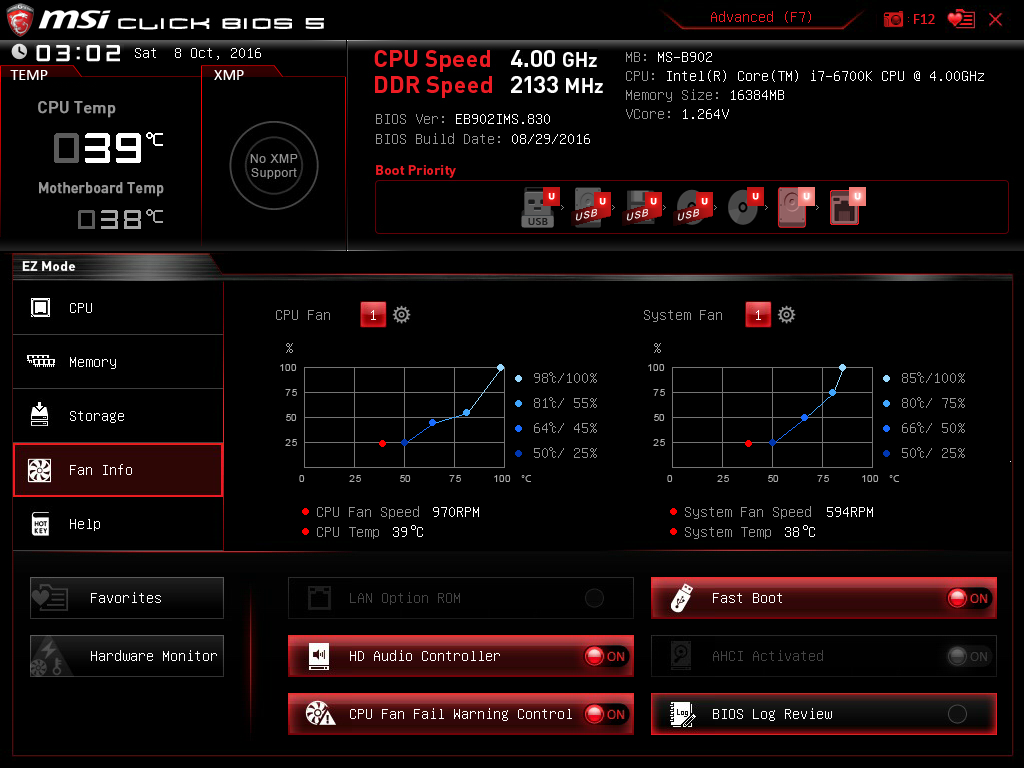Select the Fan Info section
Viewport: 1024px width, 768px height.
point(118,470)
